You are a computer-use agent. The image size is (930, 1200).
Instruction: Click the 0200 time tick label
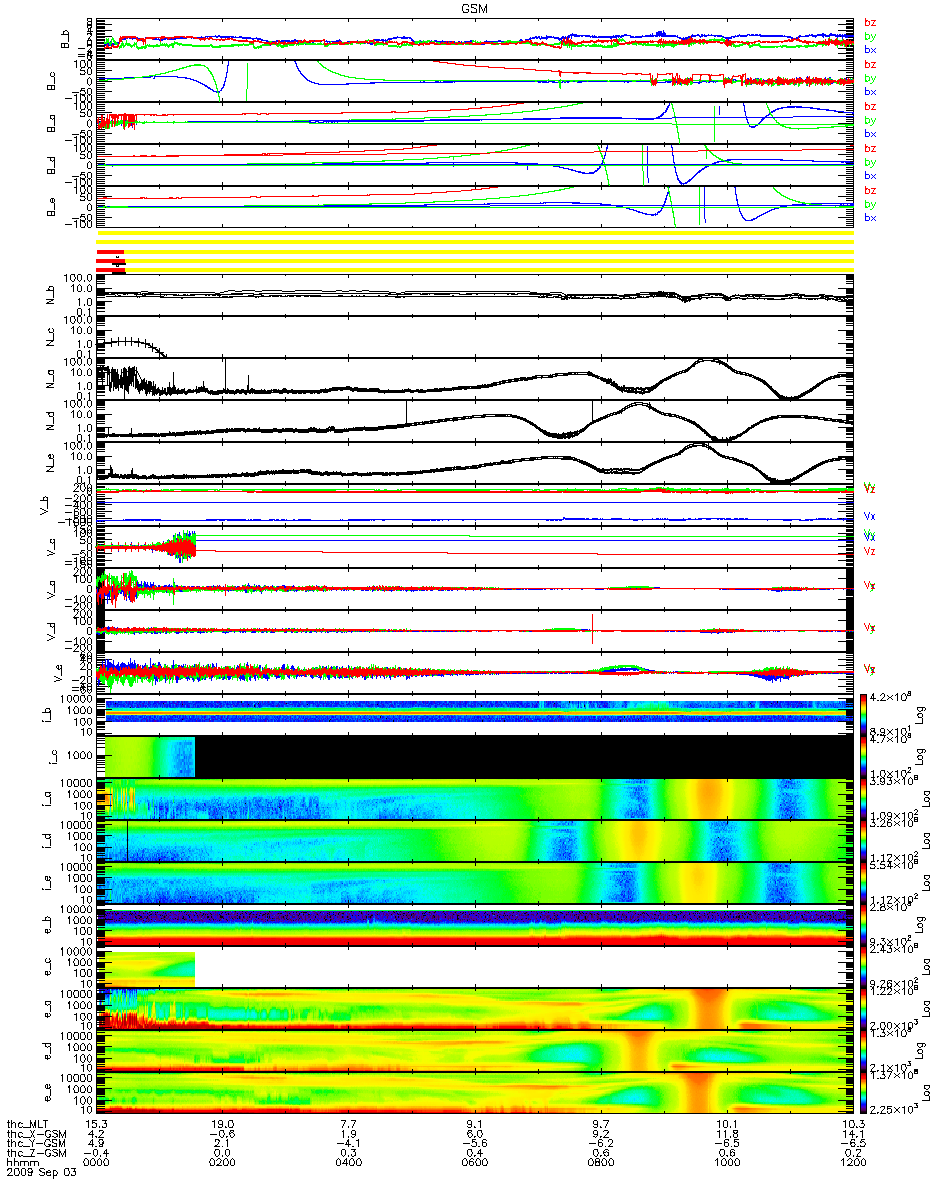pos(221,1164)
